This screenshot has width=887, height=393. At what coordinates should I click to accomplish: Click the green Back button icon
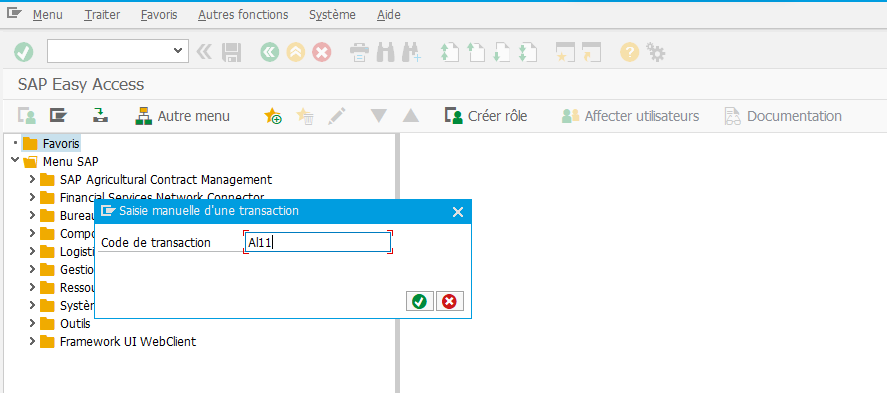[x=270, y=53]
